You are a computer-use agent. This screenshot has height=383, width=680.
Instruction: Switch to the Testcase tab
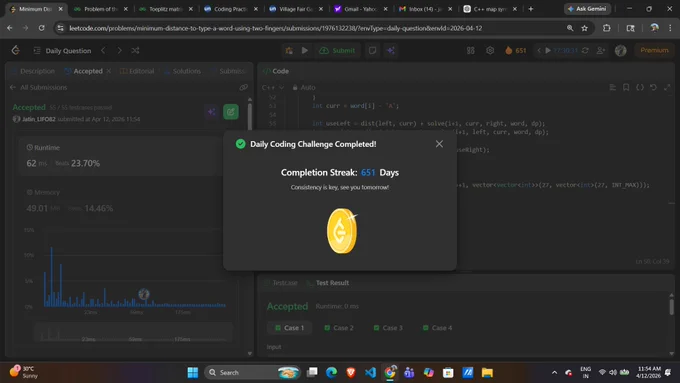tap(281, 283)
